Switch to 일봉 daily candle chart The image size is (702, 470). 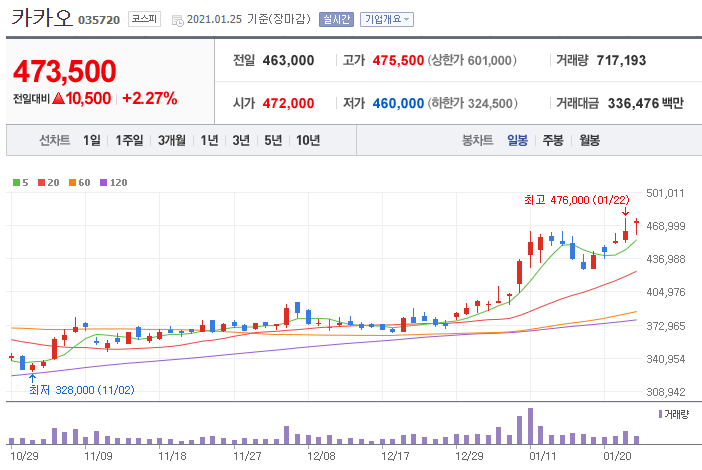tap(518, 141)
